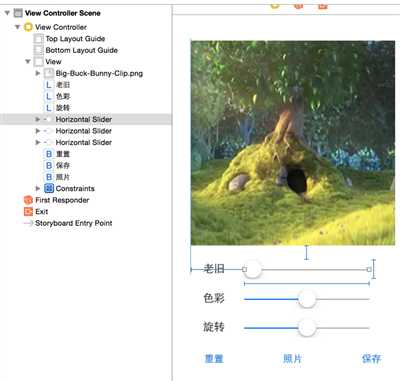Click the image view icon beside Big-Buck-Bunny-Clip.png
Screen dimensions: 400x381
point(49,73)
